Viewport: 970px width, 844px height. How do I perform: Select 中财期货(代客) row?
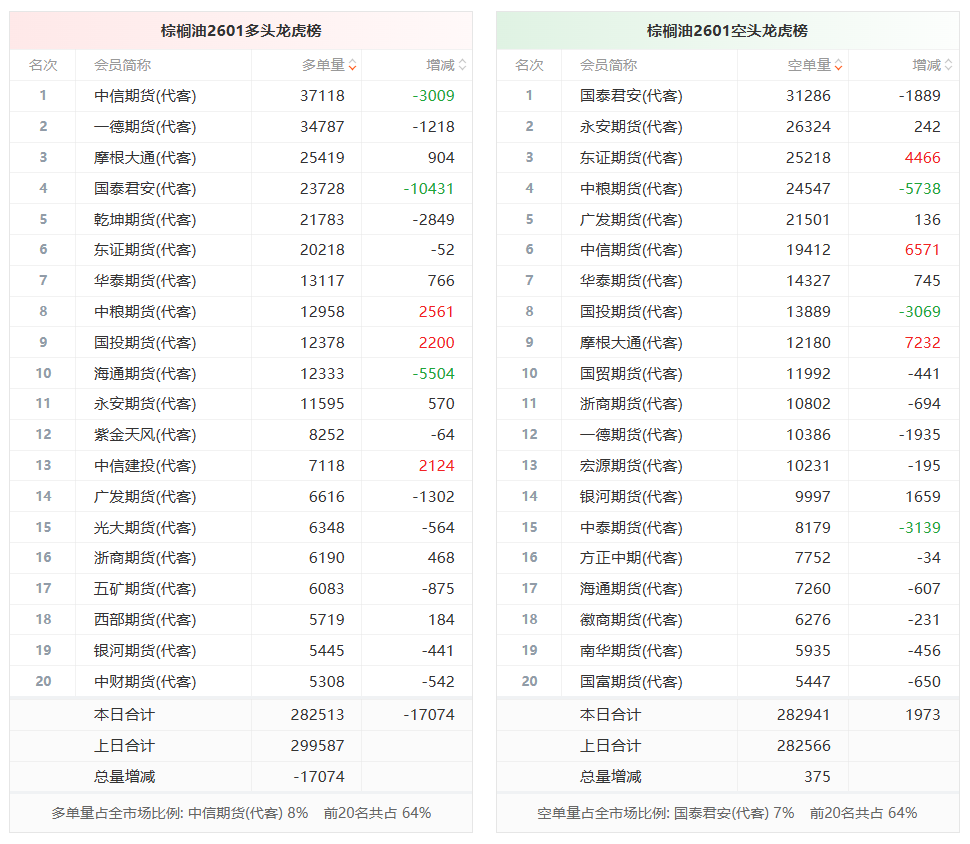(241, 682)
